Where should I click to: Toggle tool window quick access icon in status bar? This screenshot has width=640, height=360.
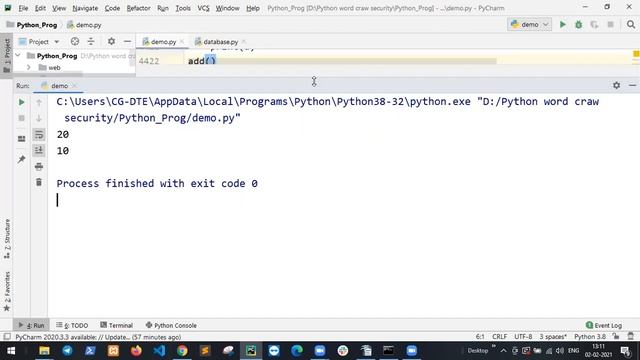tap(7, 337)
